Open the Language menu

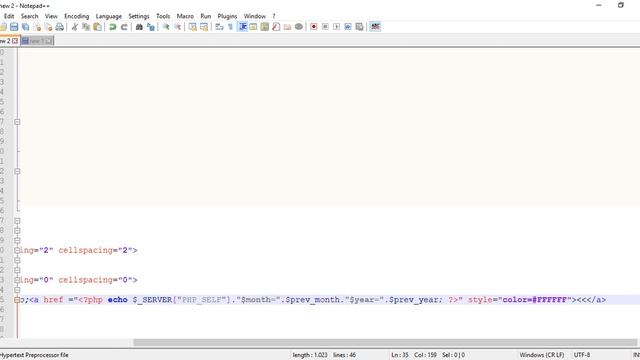click(x=109, y=16)
